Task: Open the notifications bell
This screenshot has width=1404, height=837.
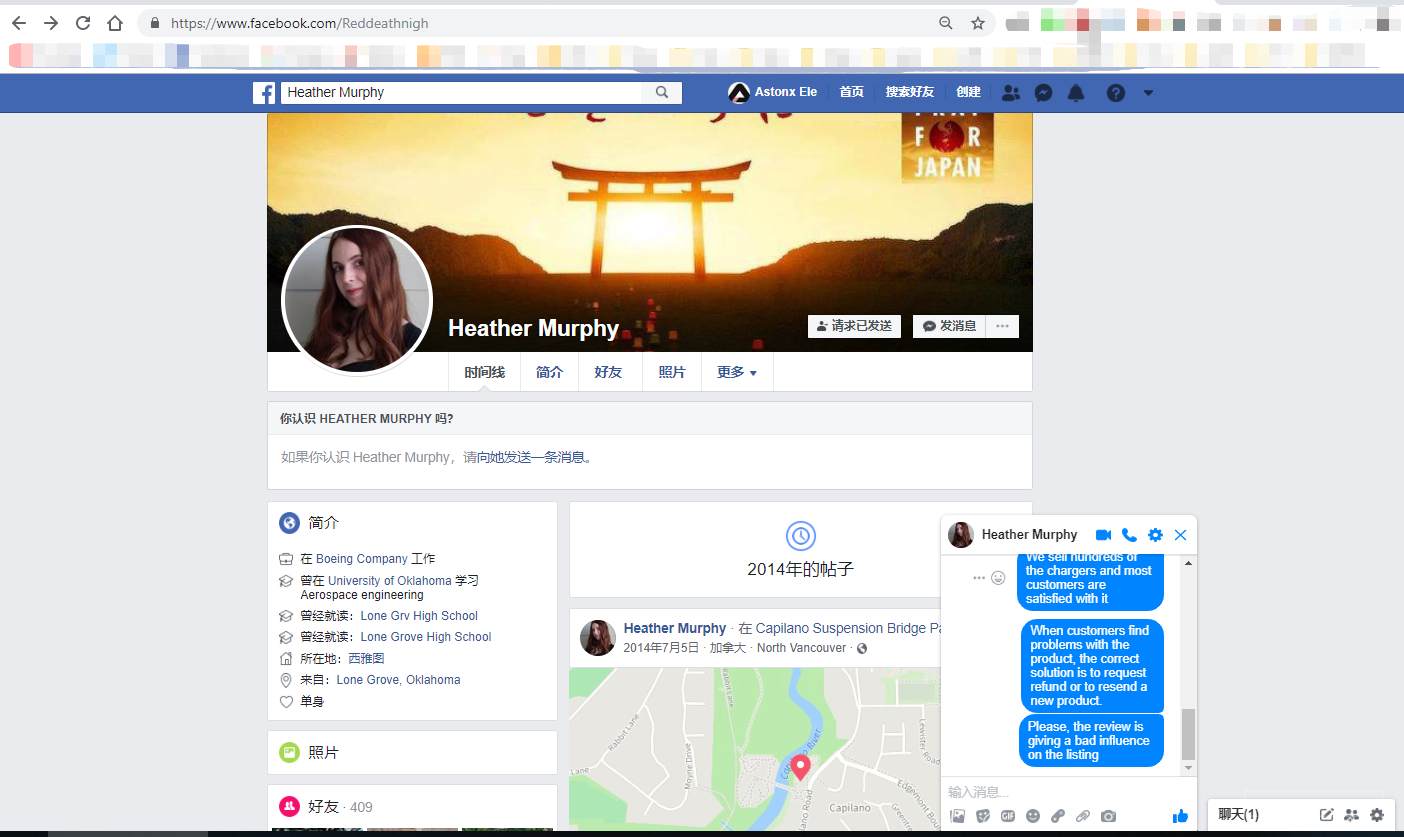Action: (1076, 93)
